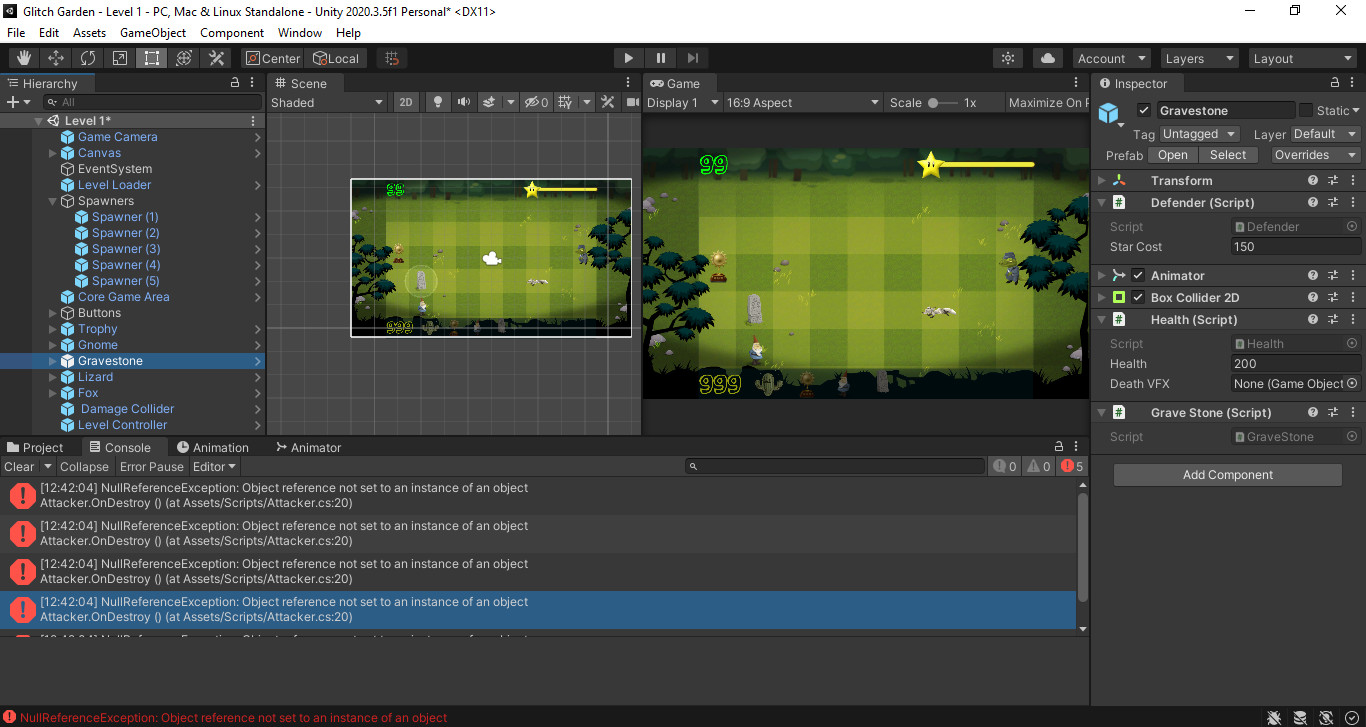Toggle scene lighting in the Scene view
1366x727 pixels.
437,102
